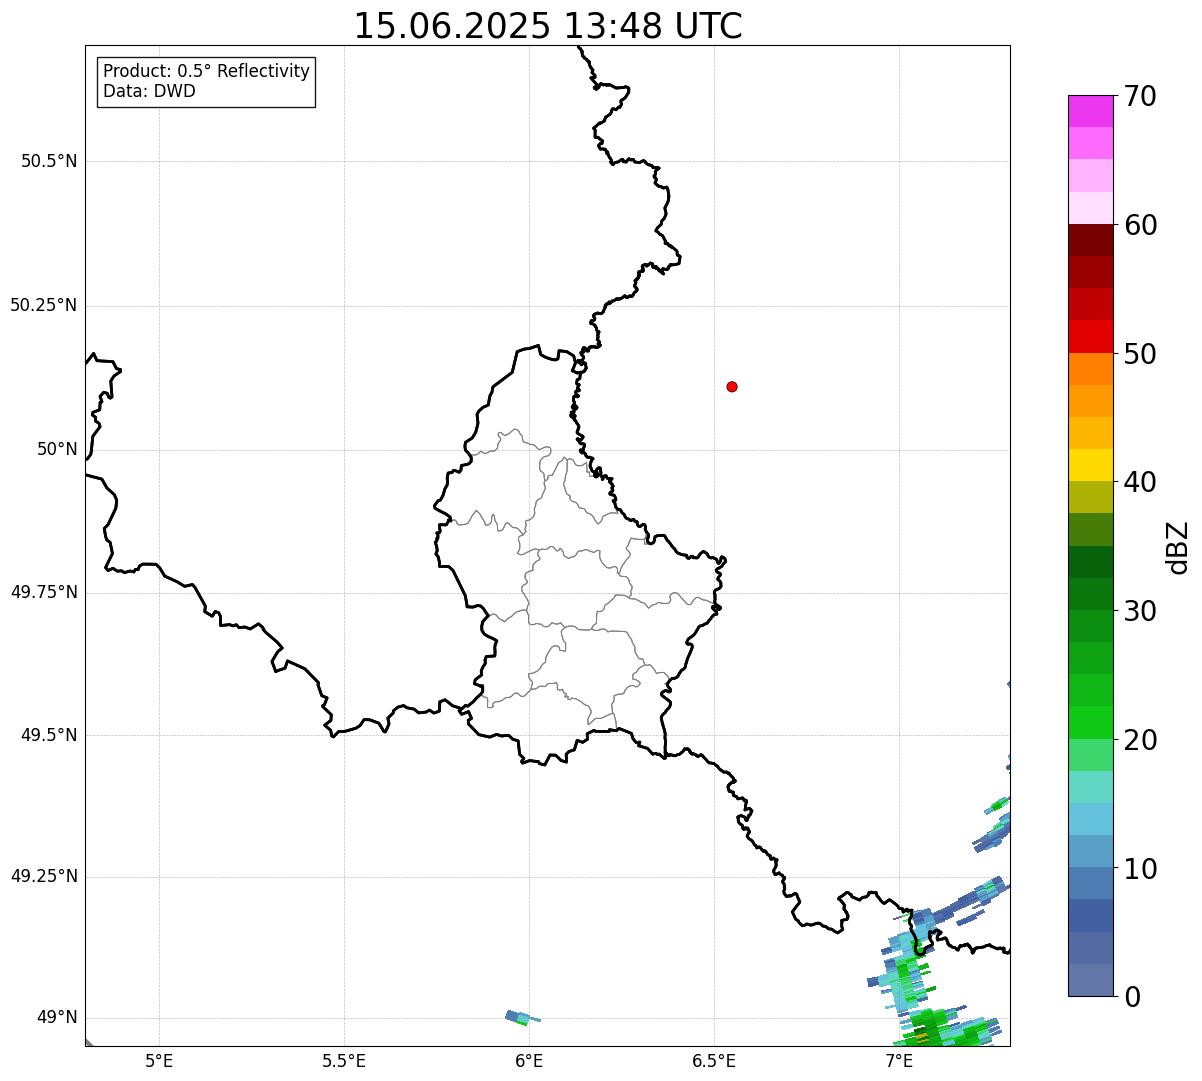Click the 50°N latitude label

57,449
